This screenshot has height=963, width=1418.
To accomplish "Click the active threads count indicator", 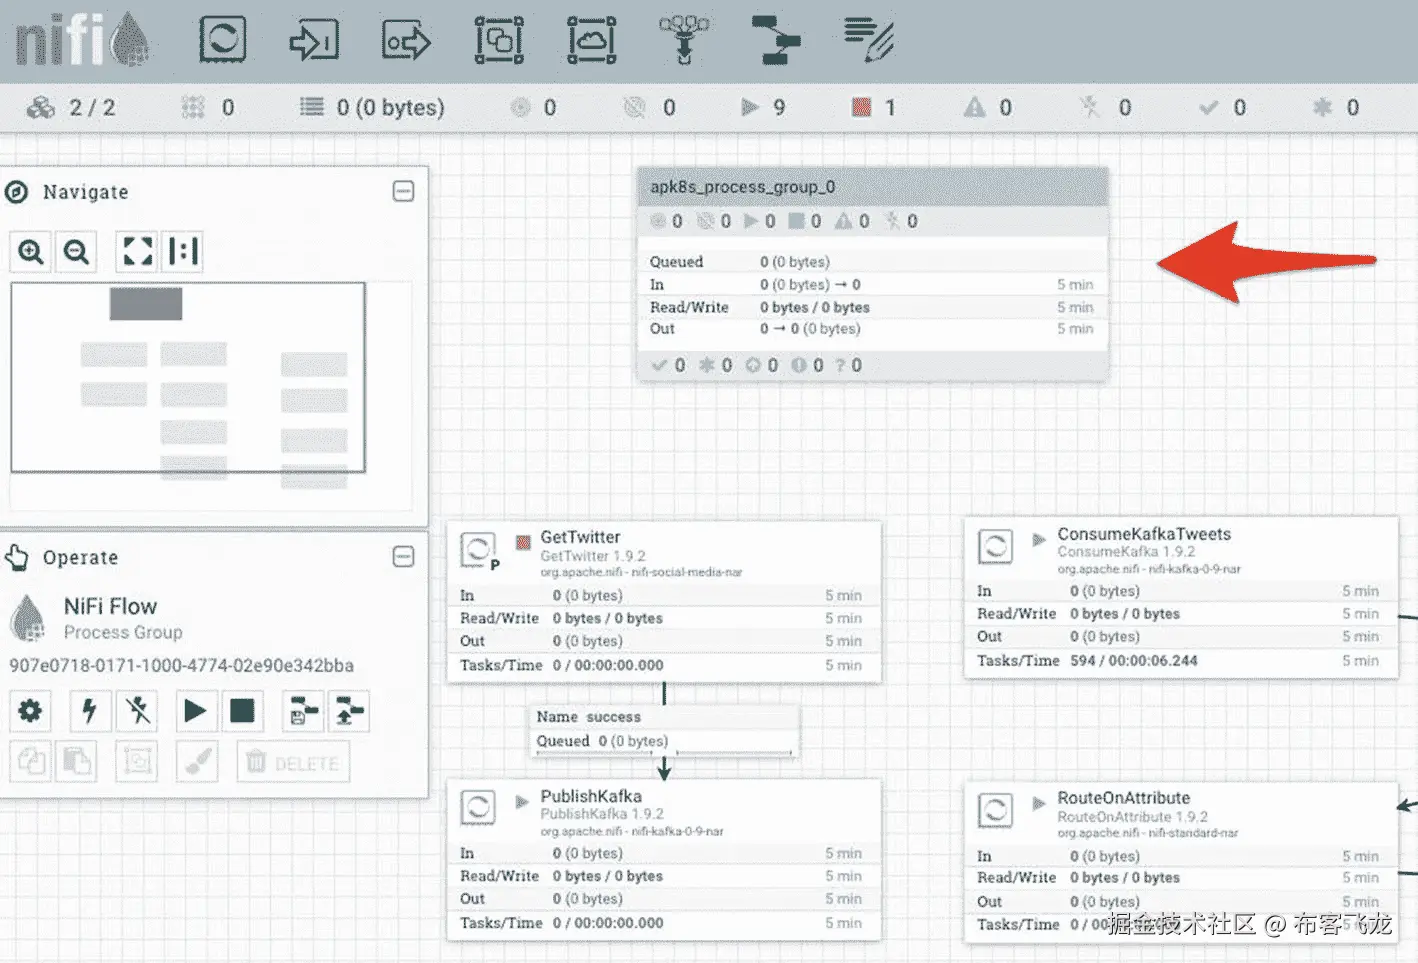I will click(208, 107).
